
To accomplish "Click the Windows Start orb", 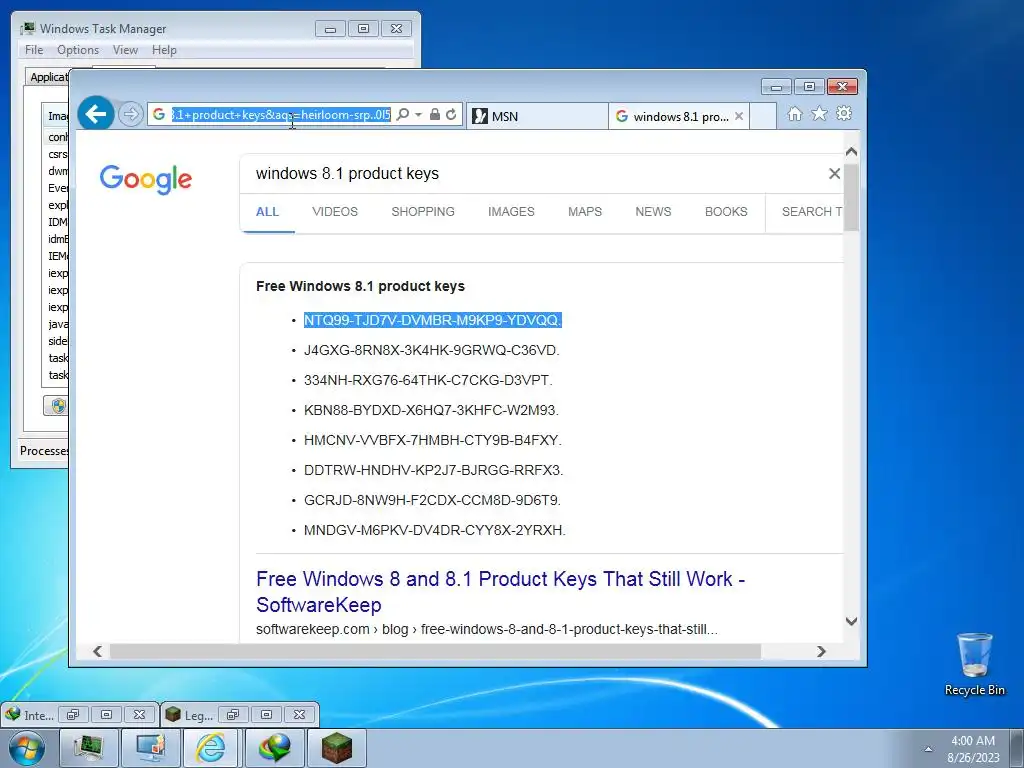I will (27, 748).
